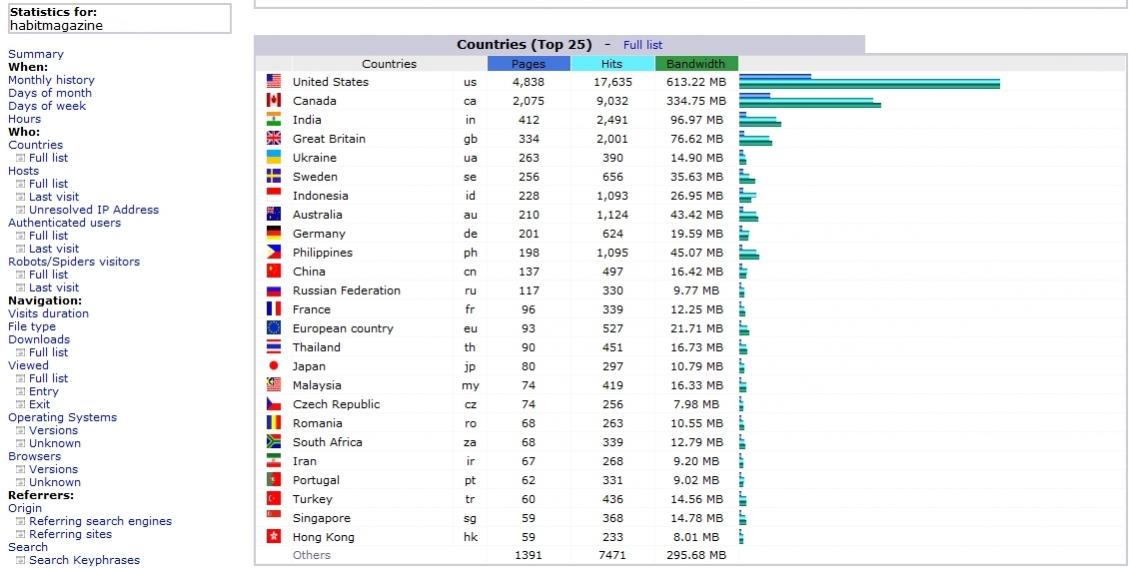Click the Russian Federation flag icon
Screen dimensions: 1129x568
click(274, 290)
